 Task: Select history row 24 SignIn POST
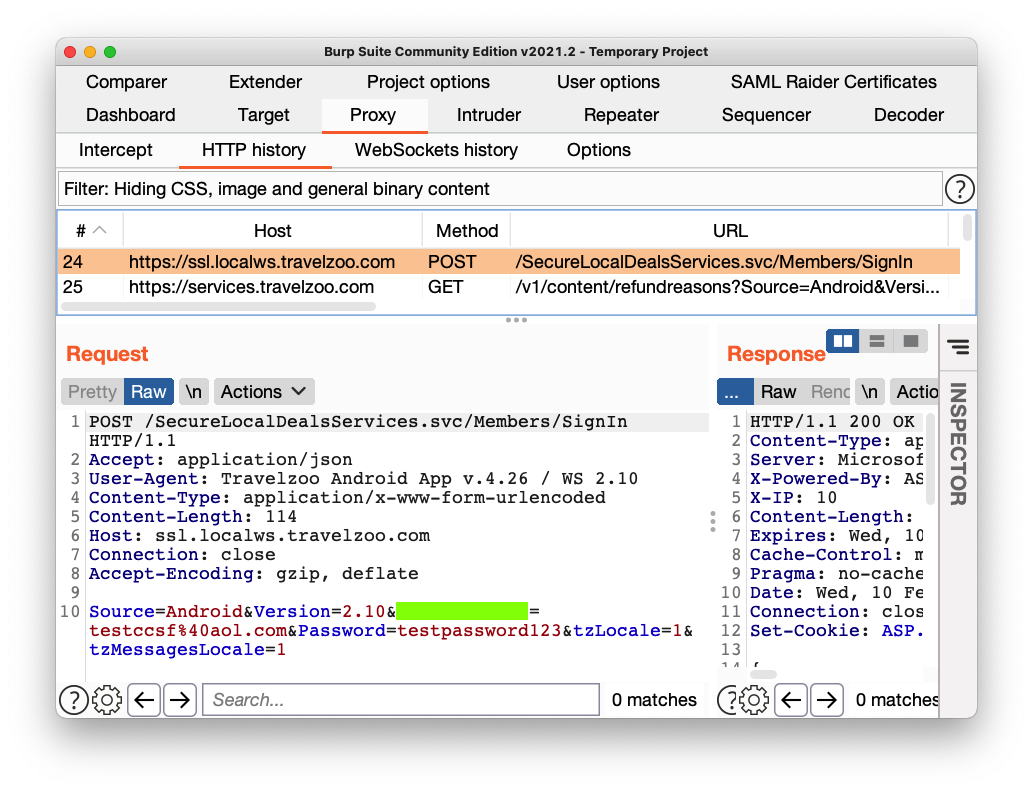pyautogui.click(x=509, y=262)
